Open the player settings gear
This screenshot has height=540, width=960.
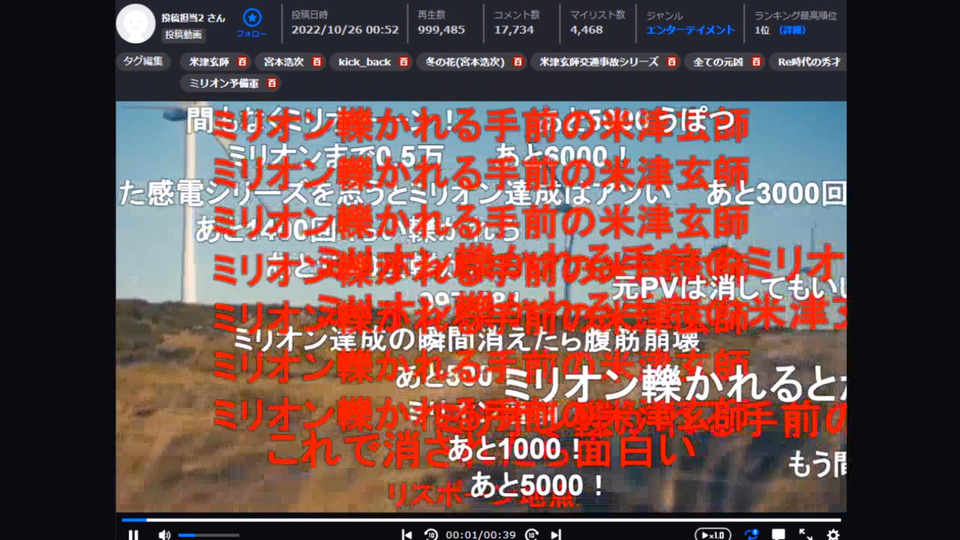[x=833, y=534]
